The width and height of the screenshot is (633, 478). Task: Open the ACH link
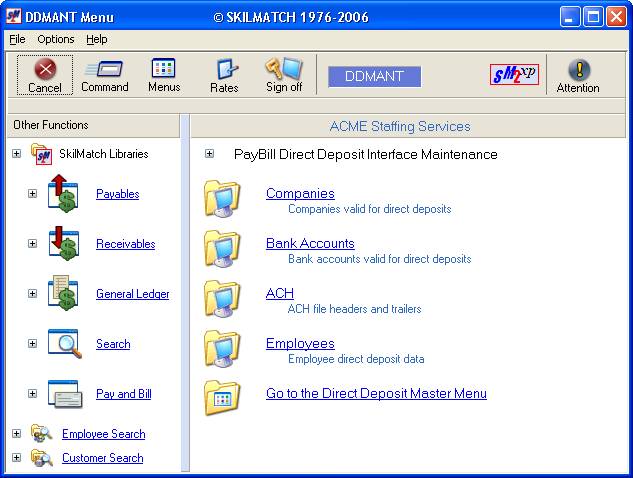click(x=280, y=294)
